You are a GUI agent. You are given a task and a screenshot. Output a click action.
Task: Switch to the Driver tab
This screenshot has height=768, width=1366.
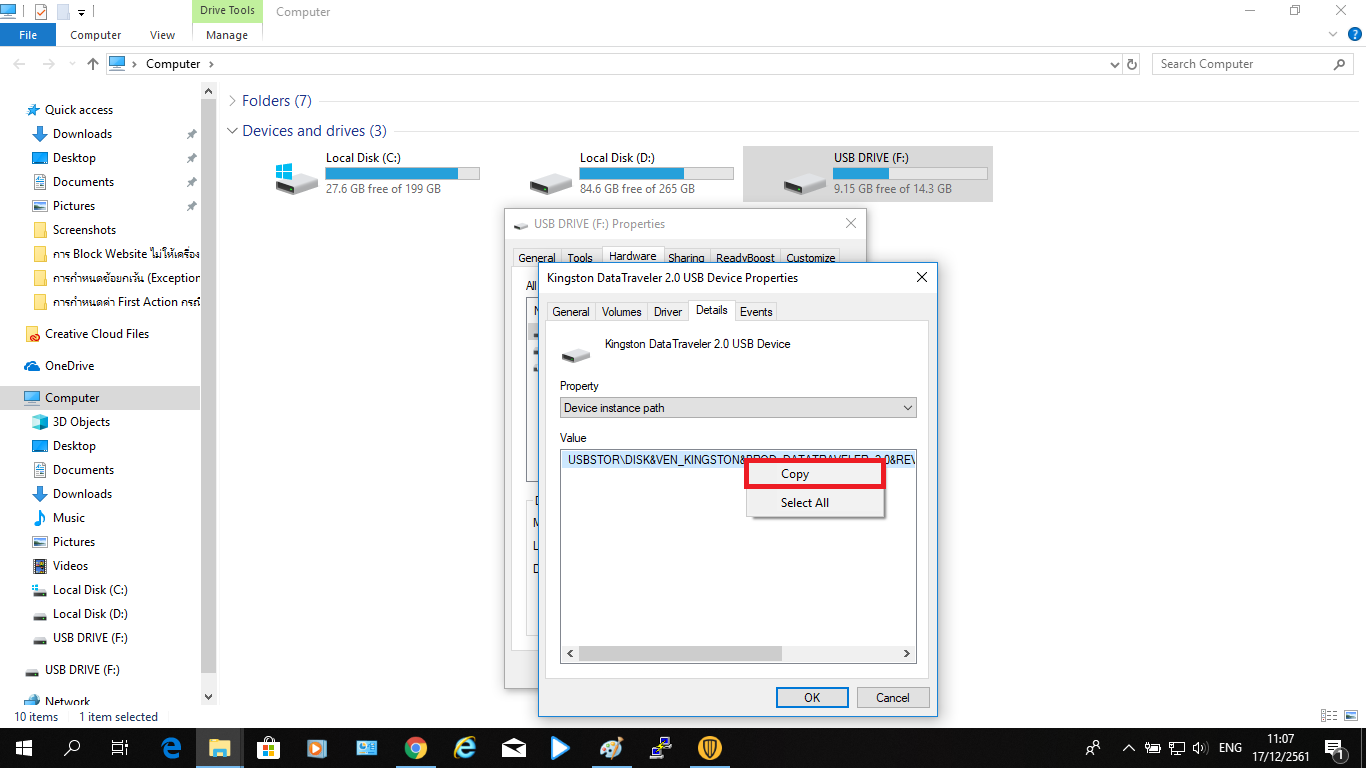tap(667, 312)
